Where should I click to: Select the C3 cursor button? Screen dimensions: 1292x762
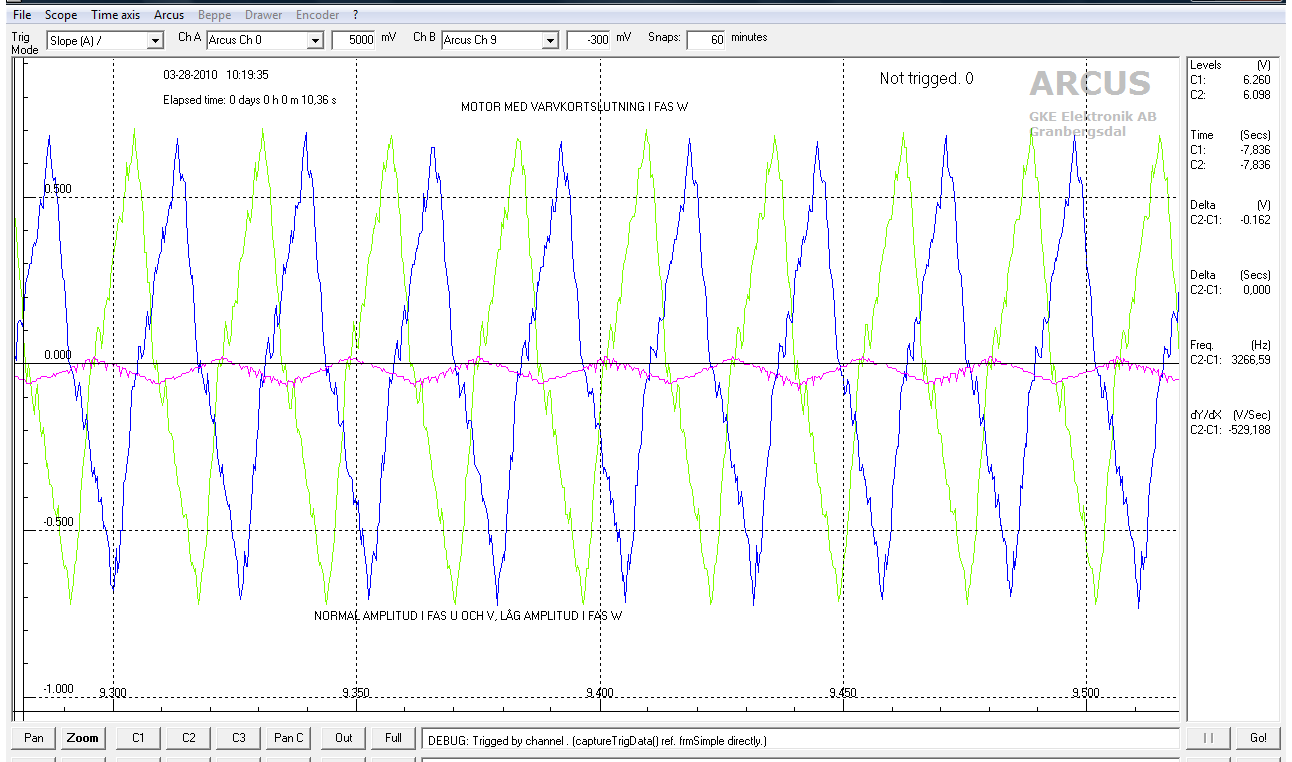pyautogui.click(x=239, y=738)
